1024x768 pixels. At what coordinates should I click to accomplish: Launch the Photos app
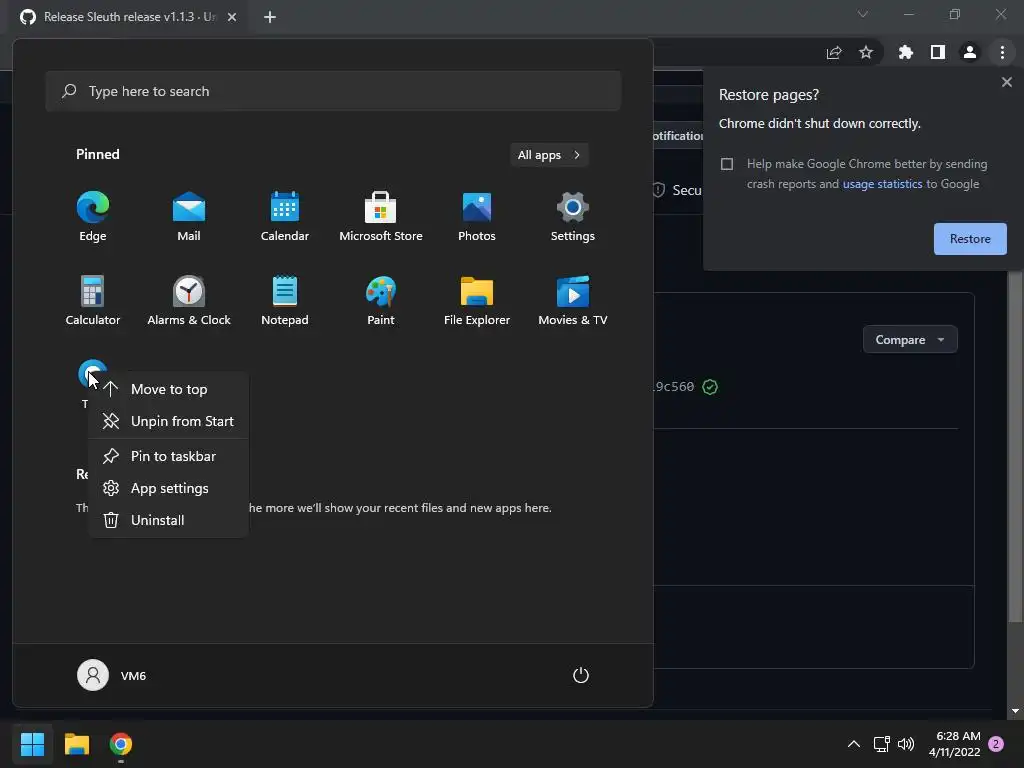(x=477, y=217)
